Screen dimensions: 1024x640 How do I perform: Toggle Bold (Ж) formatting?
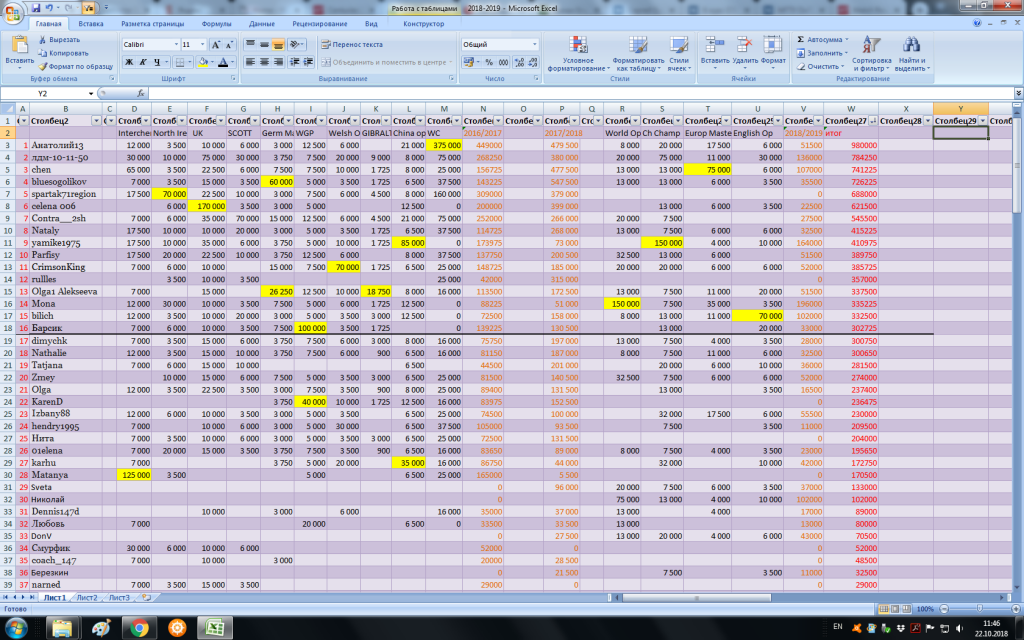click(129, 62)
